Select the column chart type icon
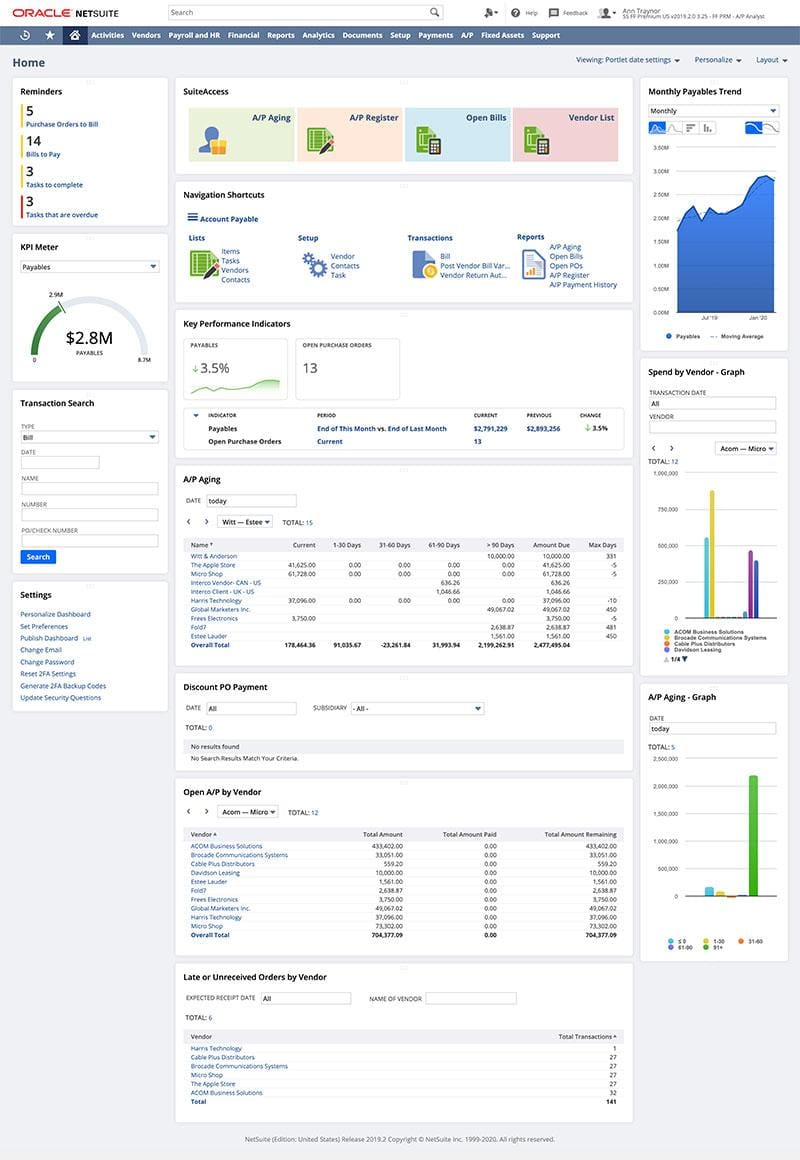This screenshot has height=1160, width=800. coord(707,128)
